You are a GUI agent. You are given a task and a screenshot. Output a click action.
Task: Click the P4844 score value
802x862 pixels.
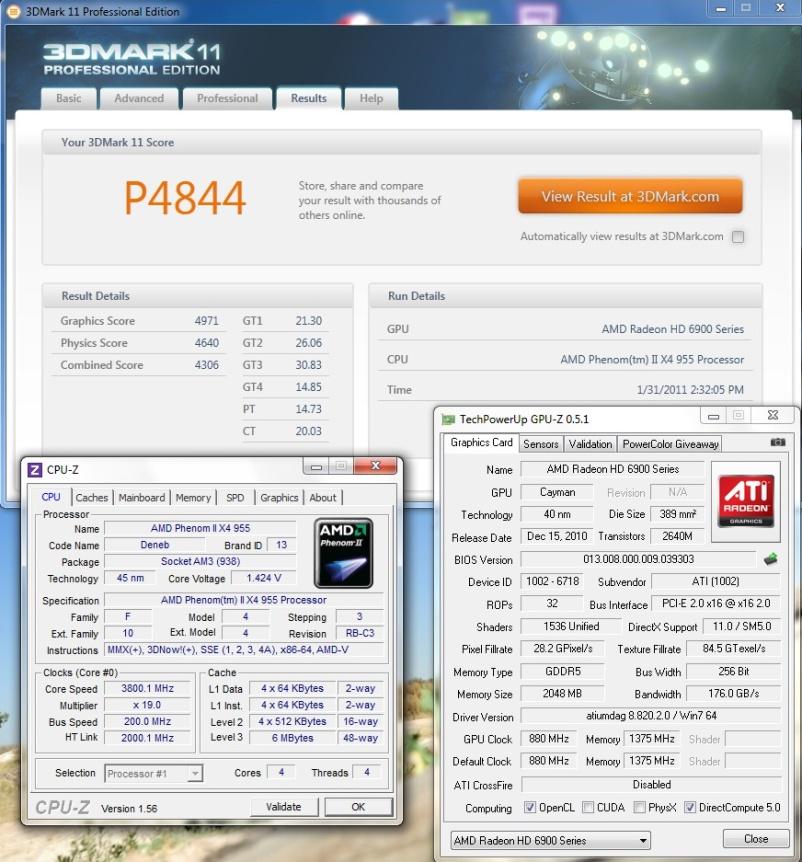click(x=185, y=197)
